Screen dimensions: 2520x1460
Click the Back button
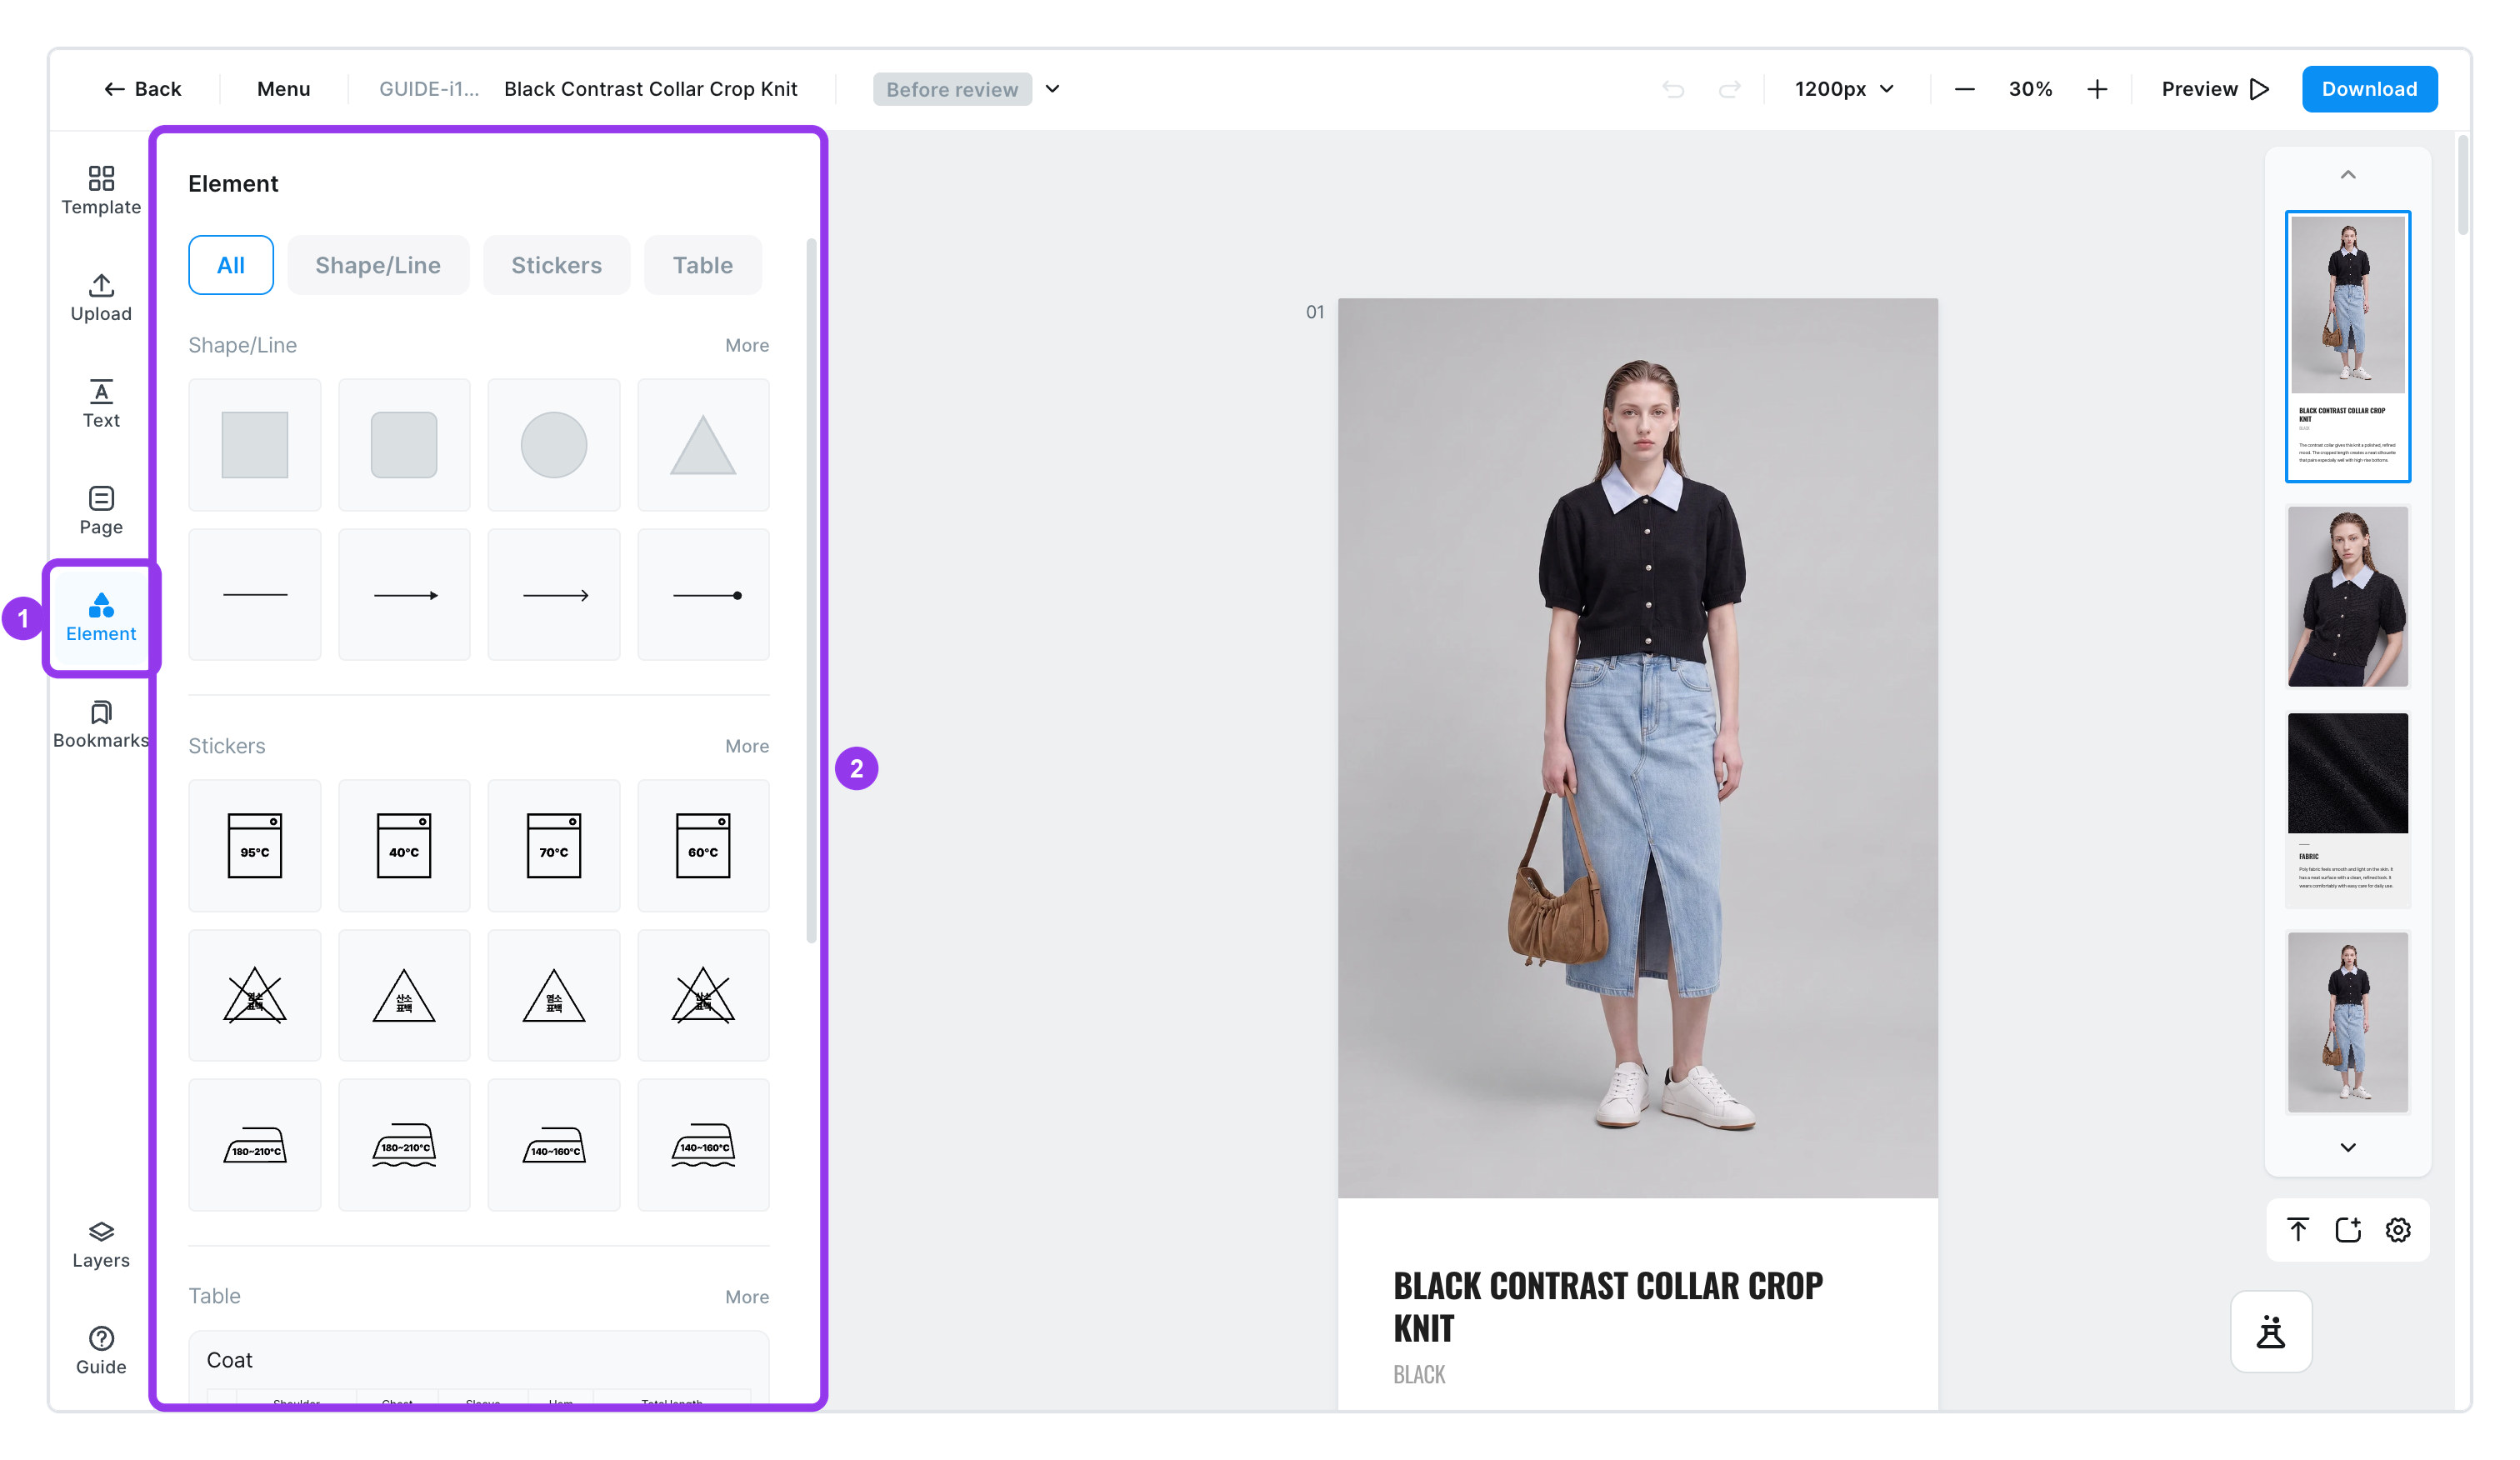tap(143, 89)
